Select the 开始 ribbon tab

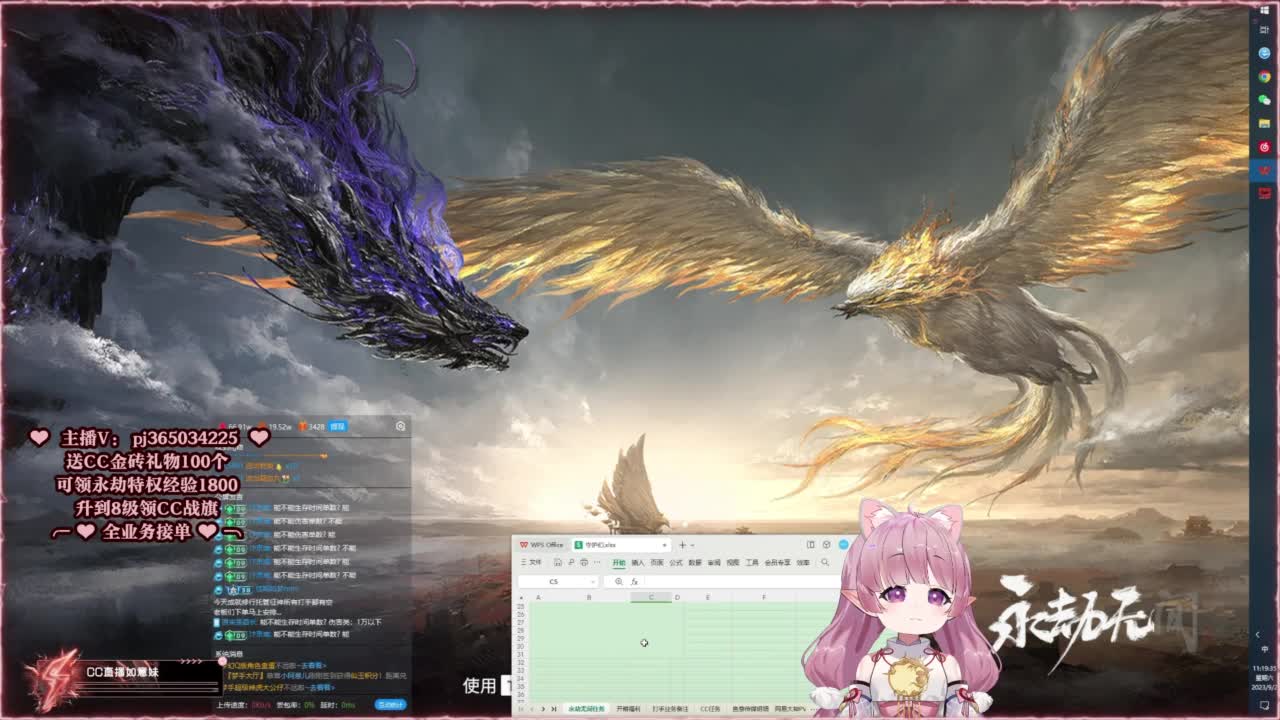tap(619, 562)
